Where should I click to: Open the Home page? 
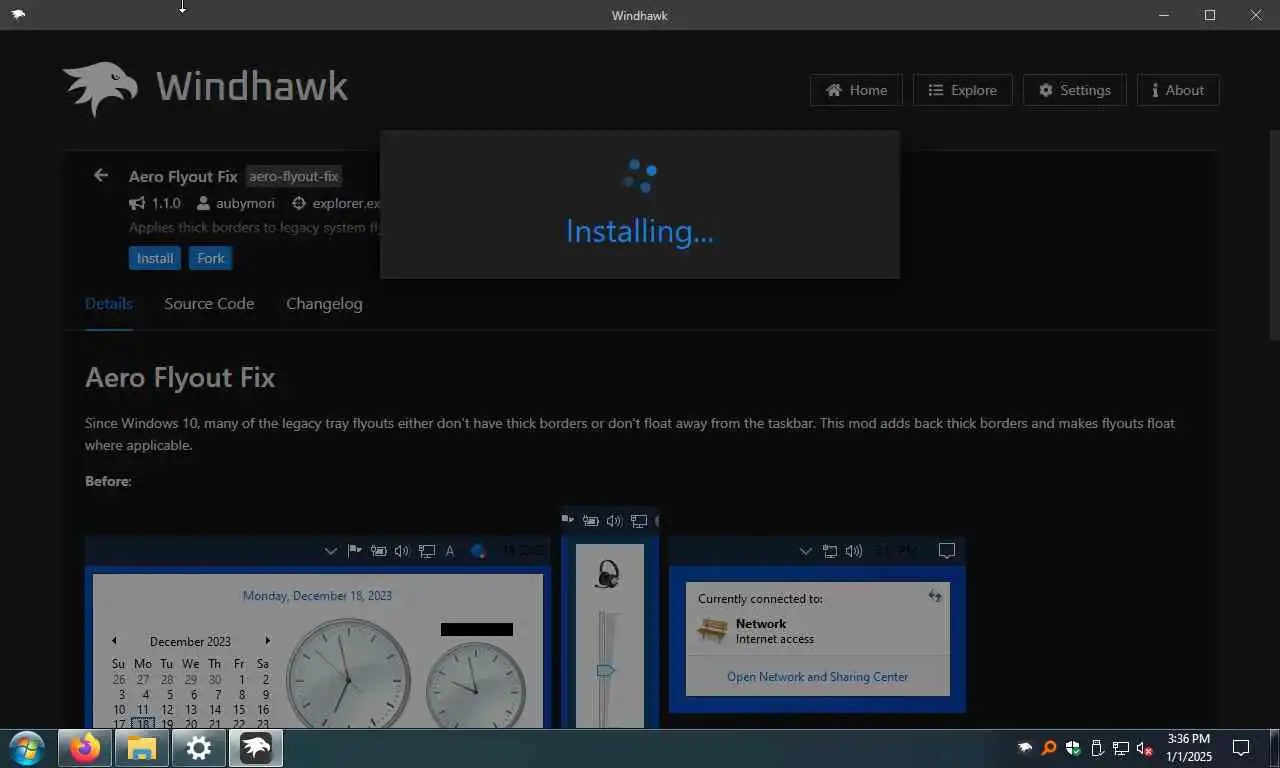(x=856, y=90)
